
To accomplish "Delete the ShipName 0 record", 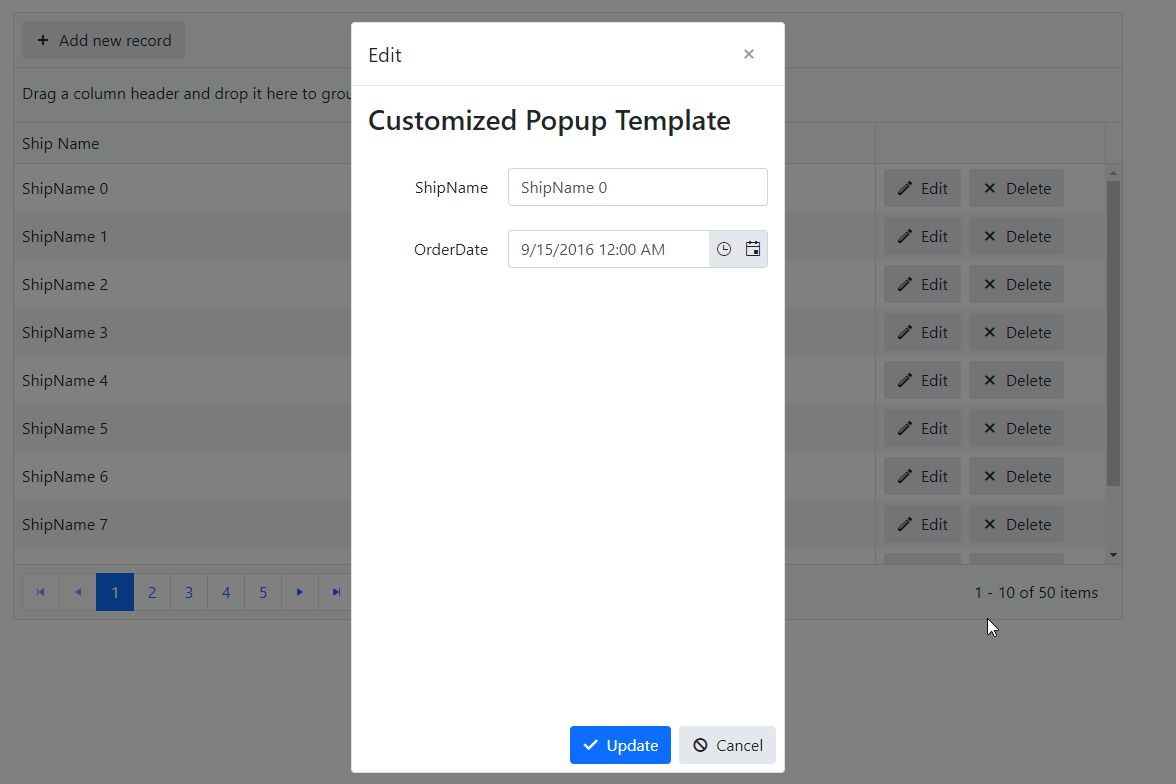I will [x=1016, y=188].
